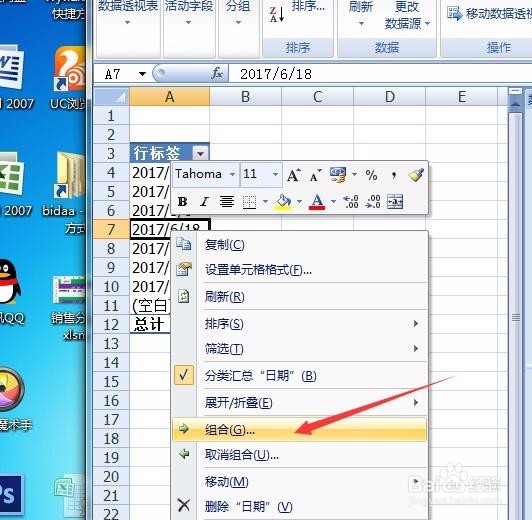The width and height of the screenshot is (532, 520).
Task: Expand the accounting format dropdown arrow
Action: click(354, 174)
